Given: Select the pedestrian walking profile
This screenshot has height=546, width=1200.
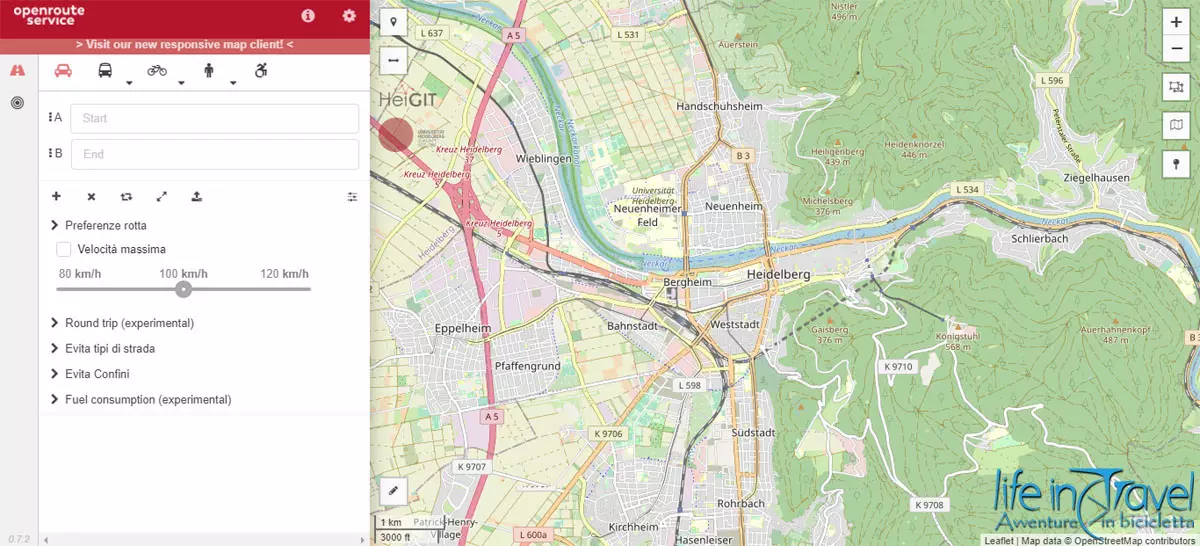Looking at the screenshot, I should coord(209,71).
